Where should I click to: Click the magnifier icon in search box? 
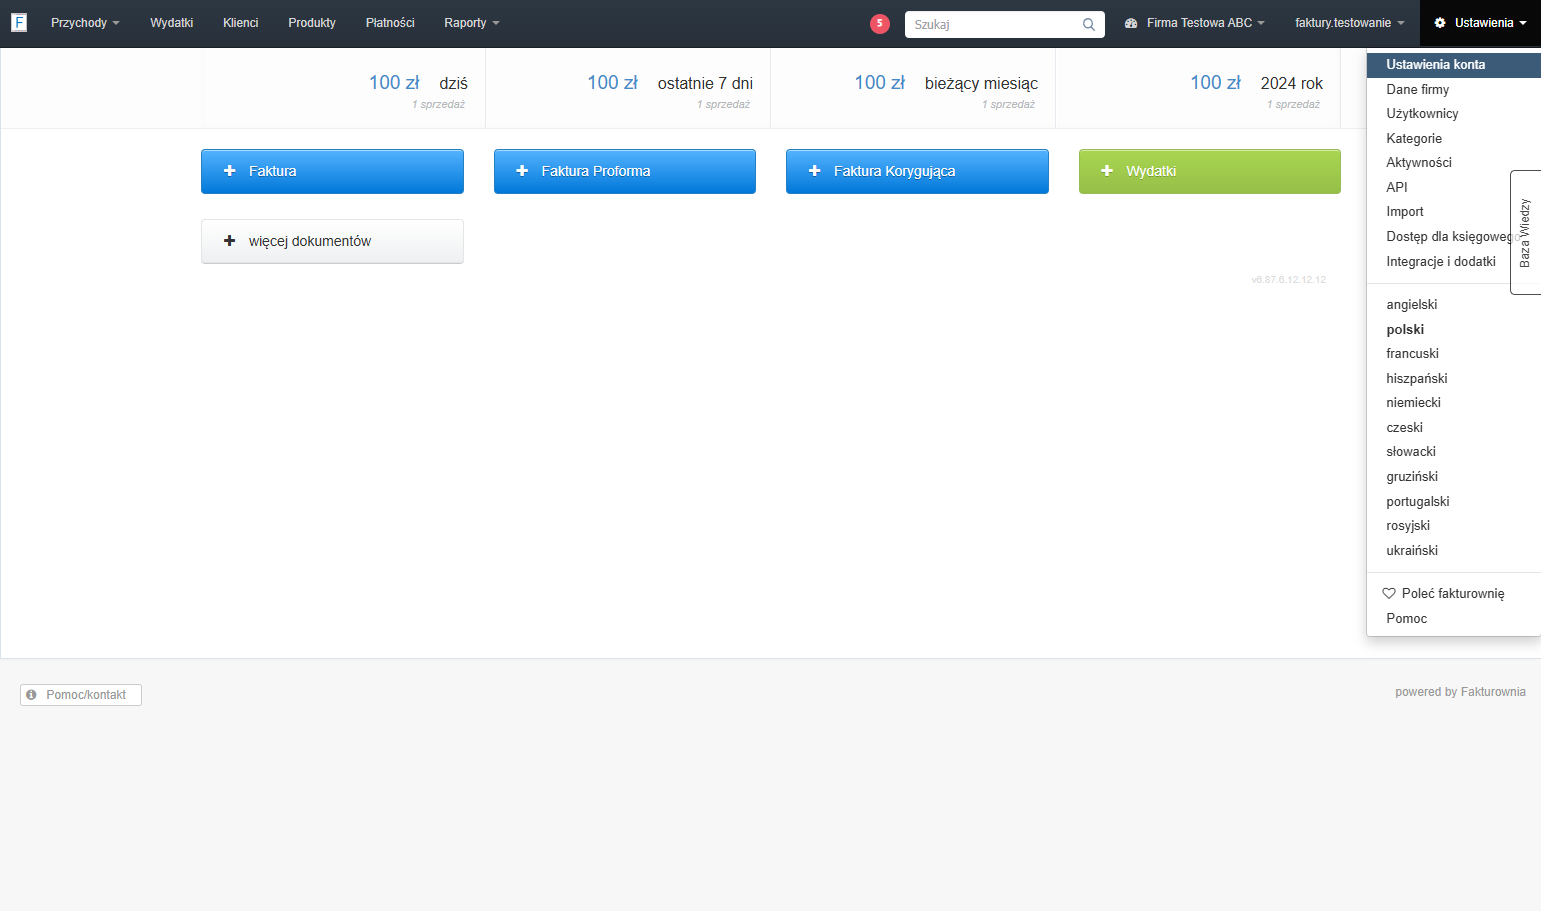click(x=1089, y=25)
